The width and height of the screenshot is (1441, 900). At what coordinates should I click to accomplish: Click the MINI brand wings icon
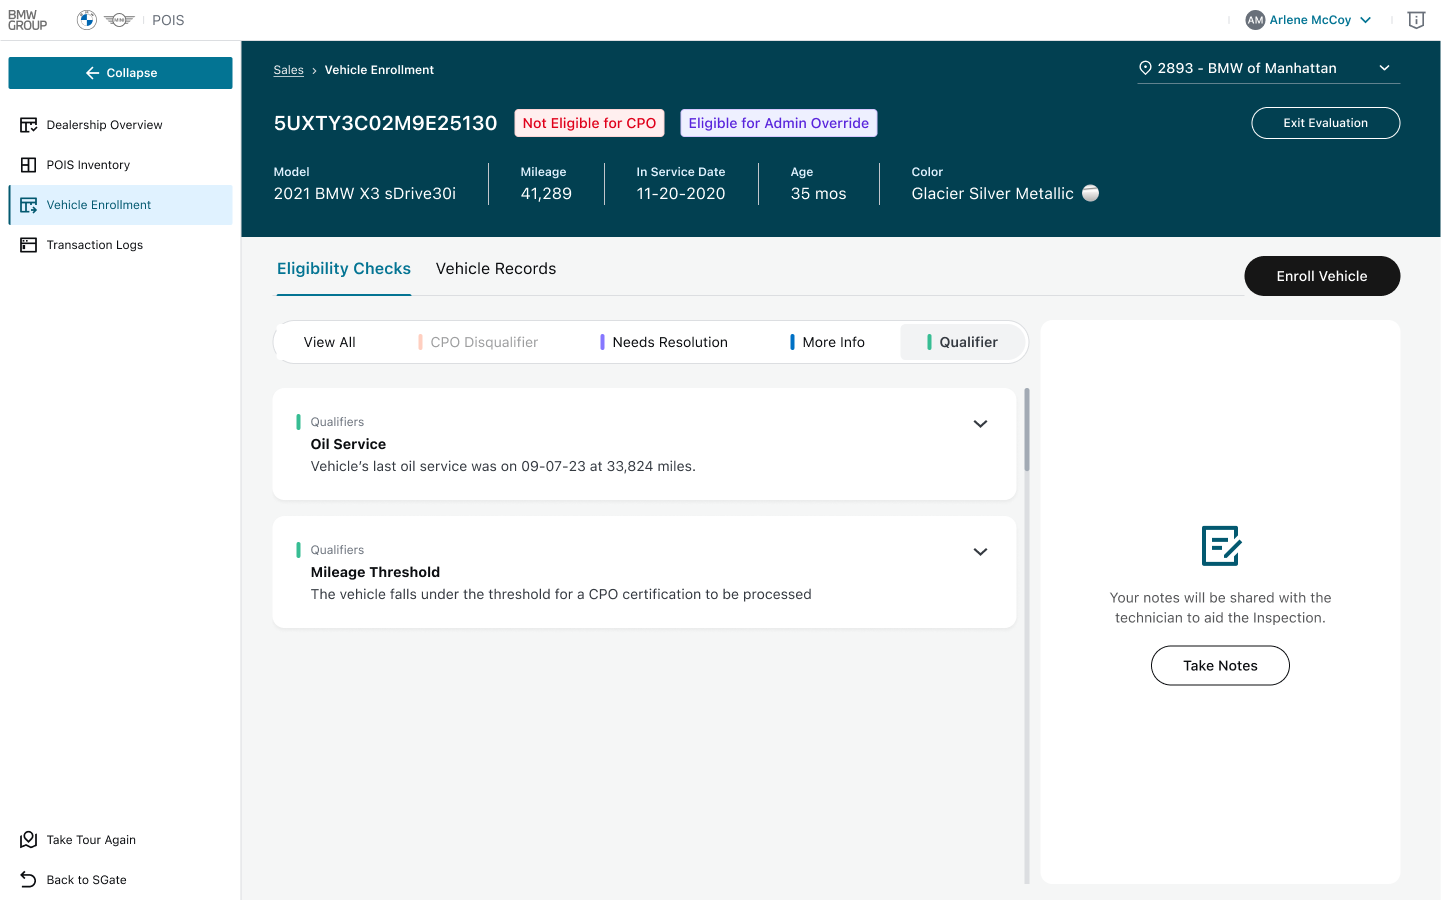pos(119,20)
